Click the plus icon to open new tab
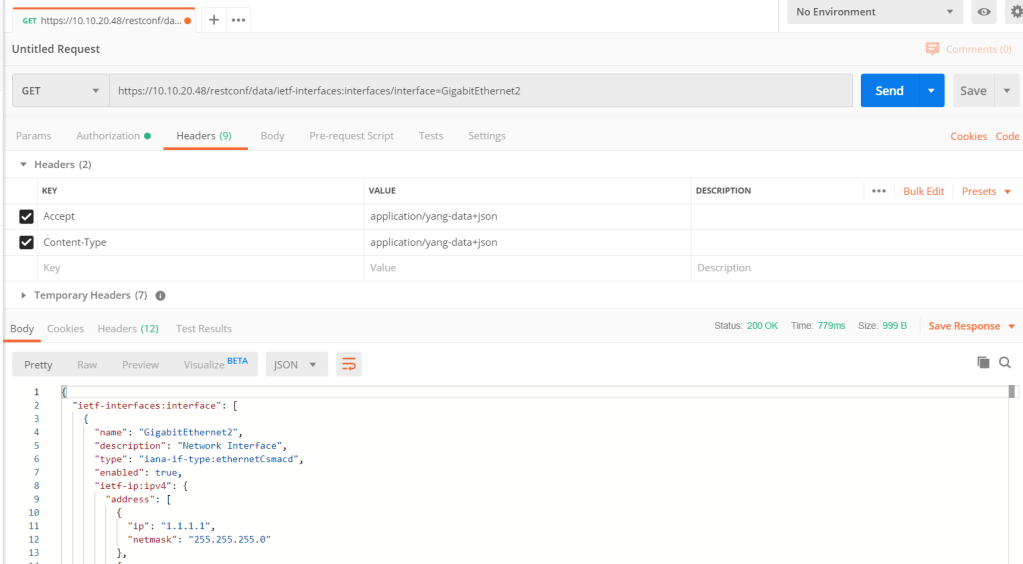The image size is (1023, 564). [214, 20]
